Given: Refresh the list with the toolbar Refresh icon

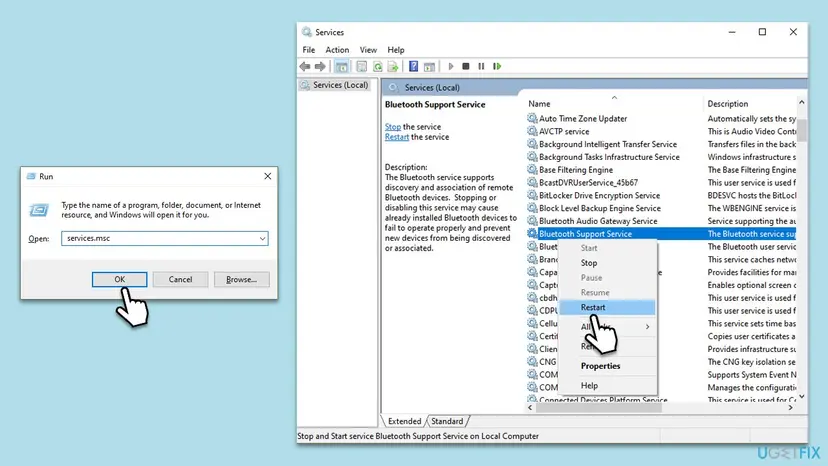Looking at the screenshot, I should tap(378, 67).
